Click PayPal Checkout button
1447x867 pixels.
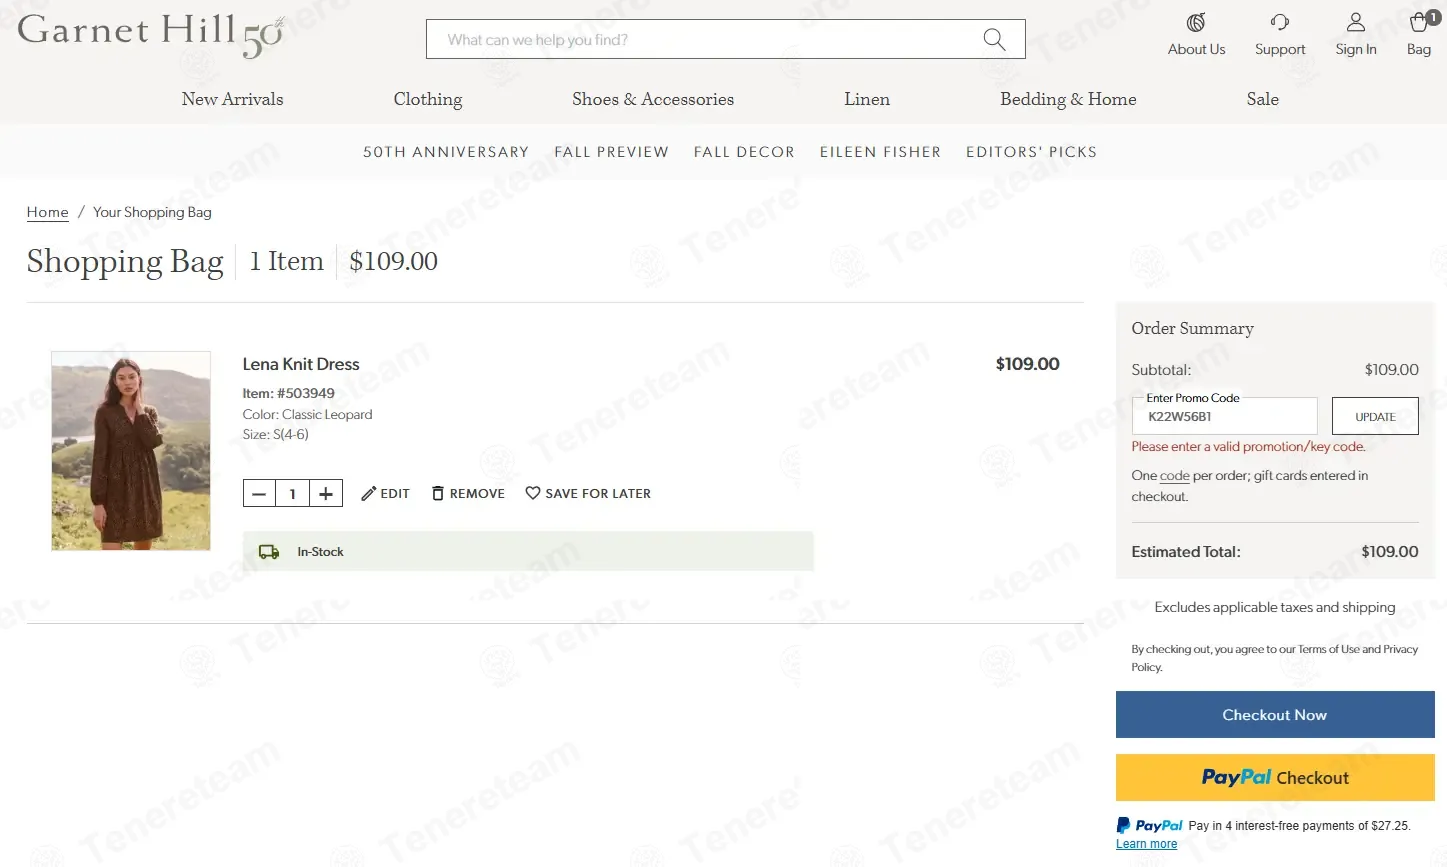click(x=1275, y=777)
